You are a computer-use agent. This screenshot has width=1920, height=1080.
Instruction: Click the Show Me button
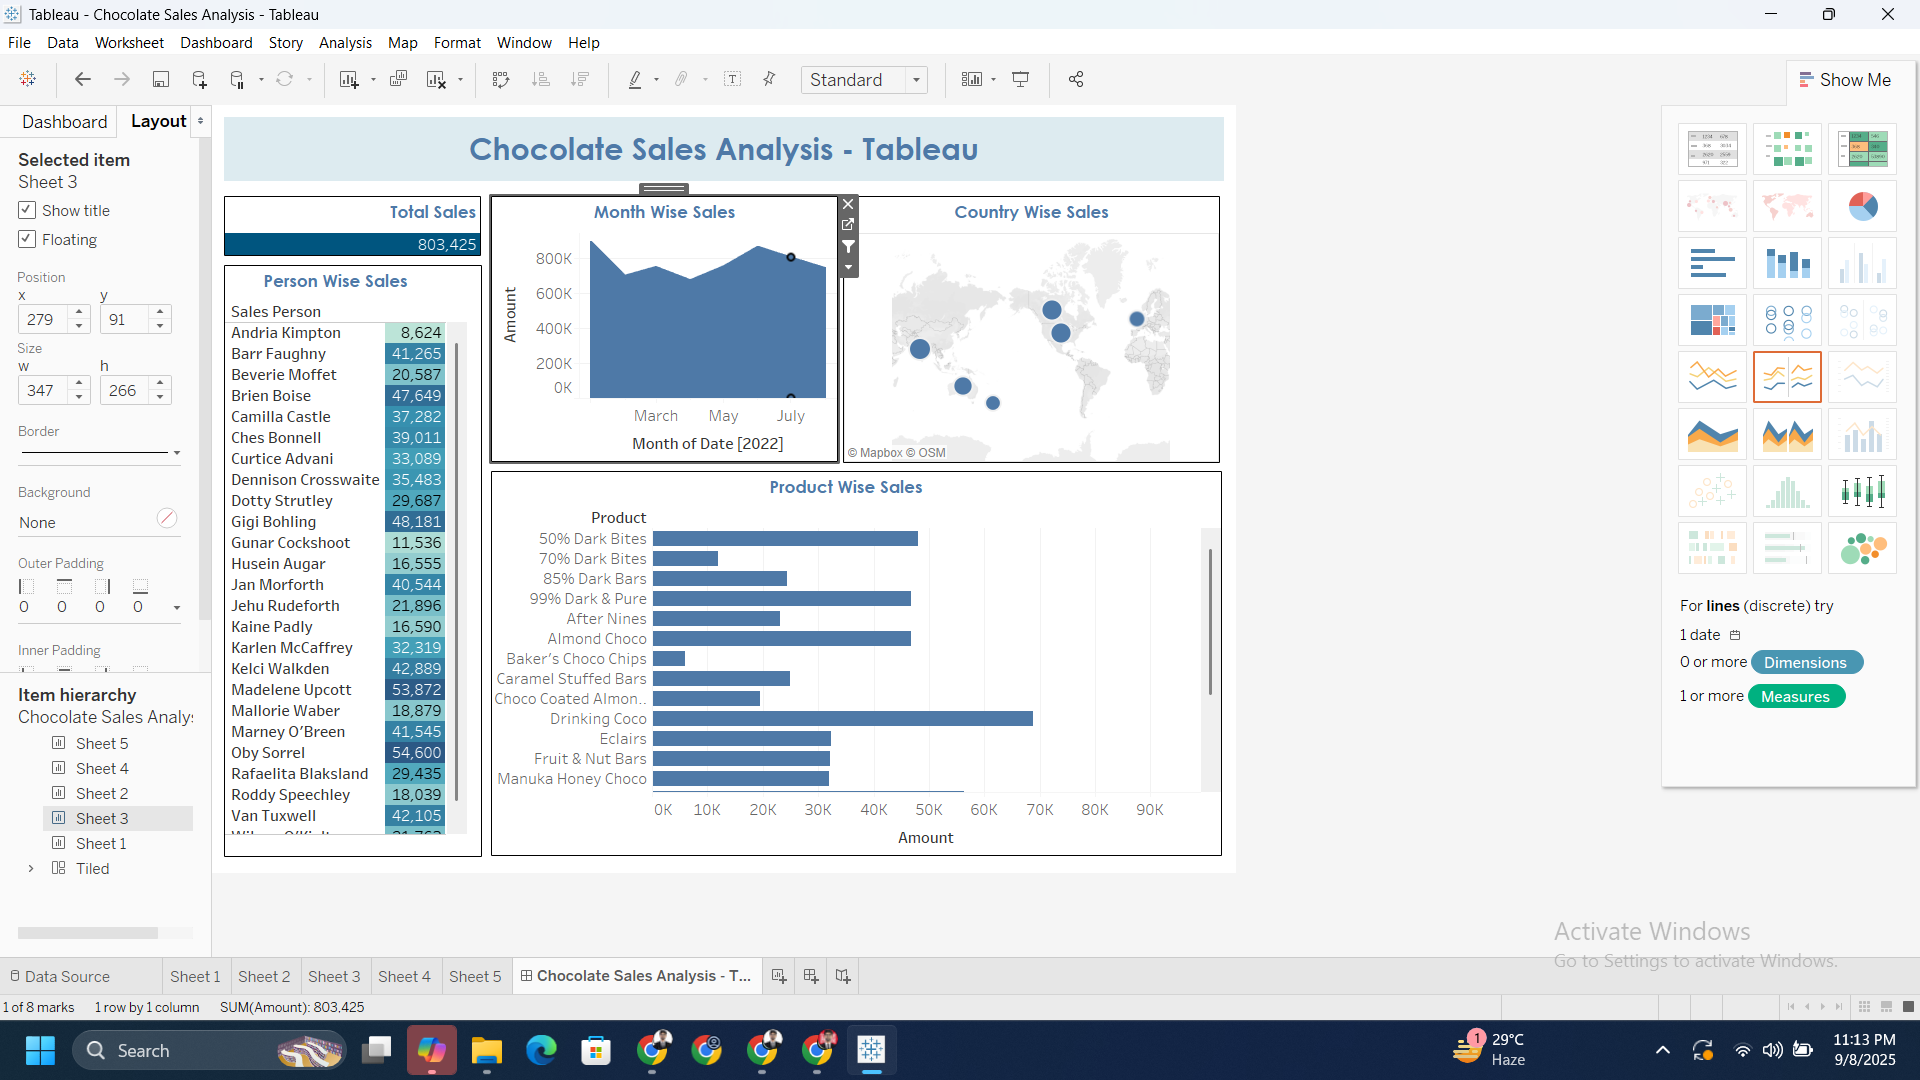coord(1845,80)
